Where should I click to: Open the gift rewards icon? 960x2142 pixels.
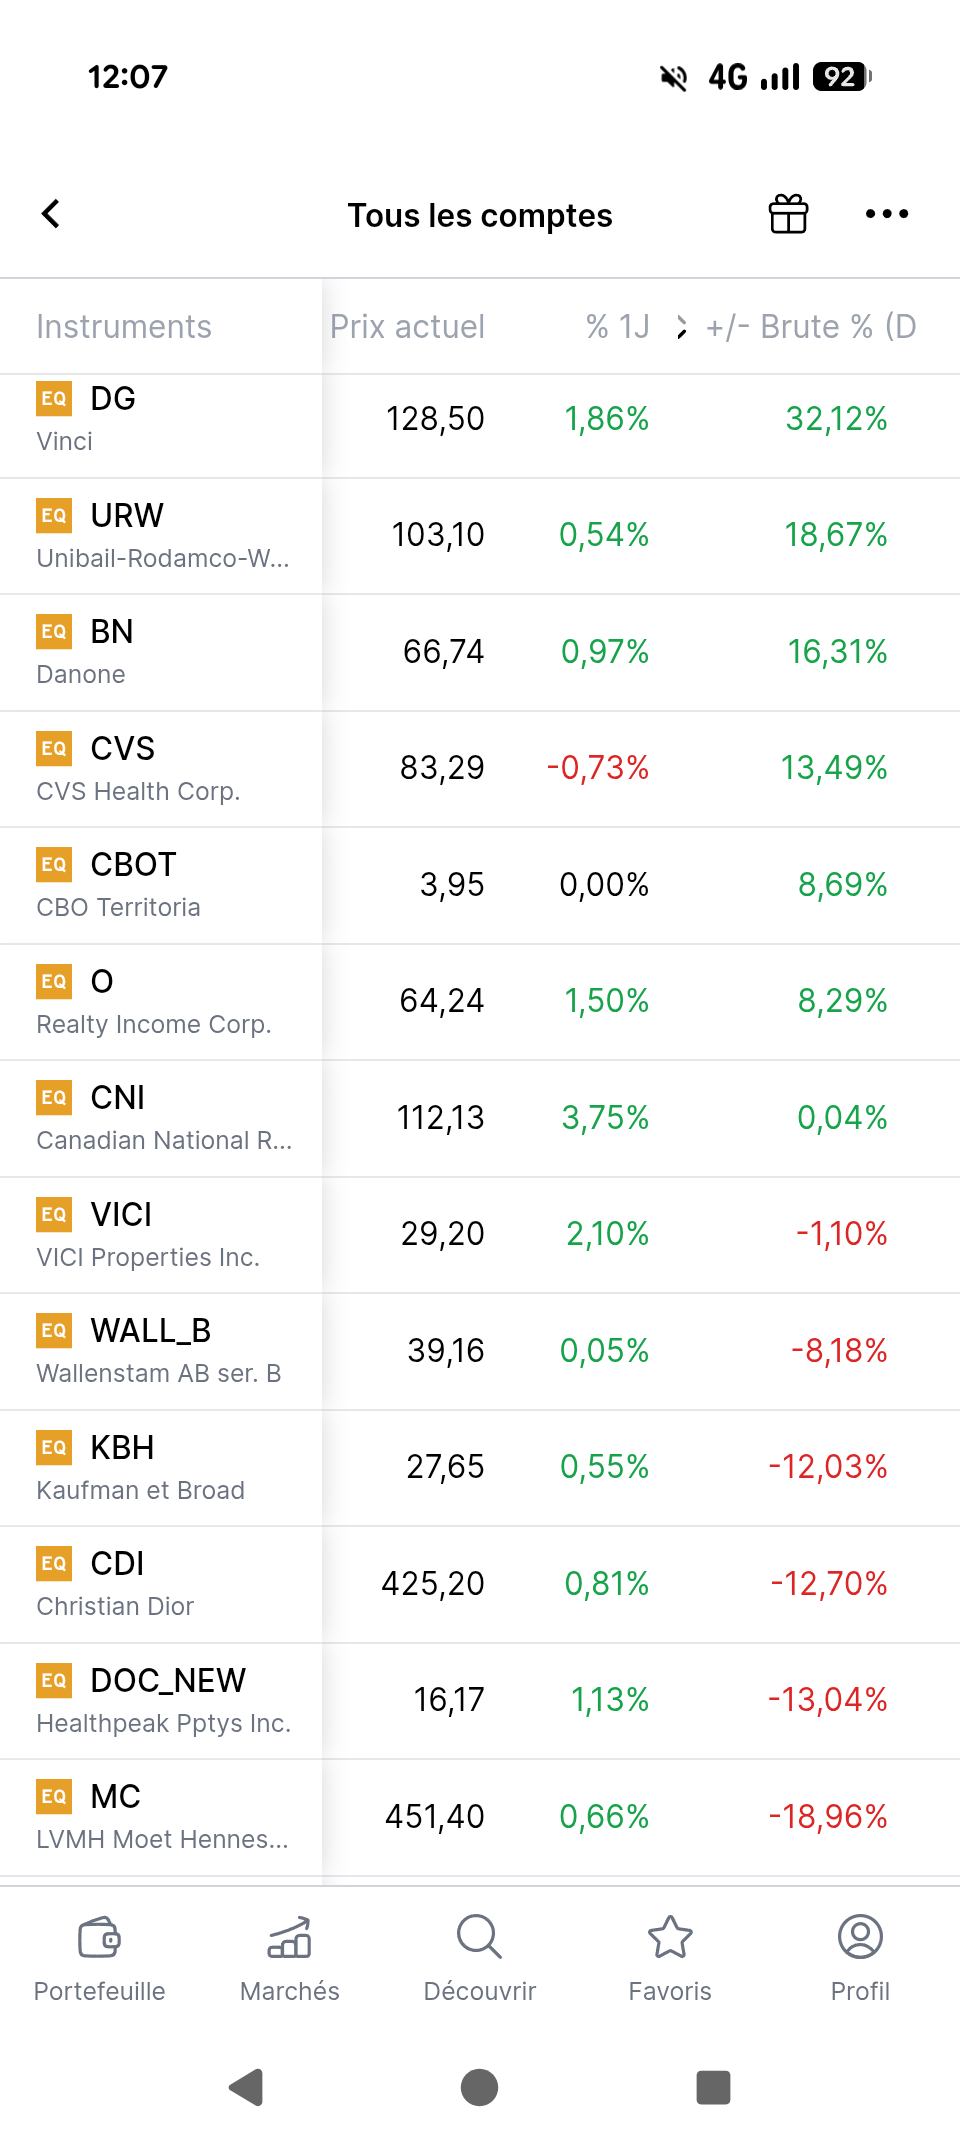pos(788,214)
